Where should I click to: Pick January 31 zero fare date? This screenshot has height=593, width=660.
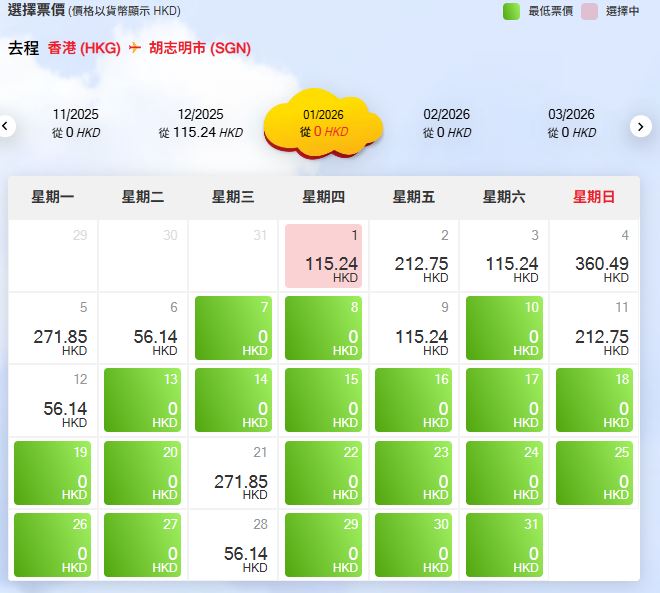tap(504, 545)
